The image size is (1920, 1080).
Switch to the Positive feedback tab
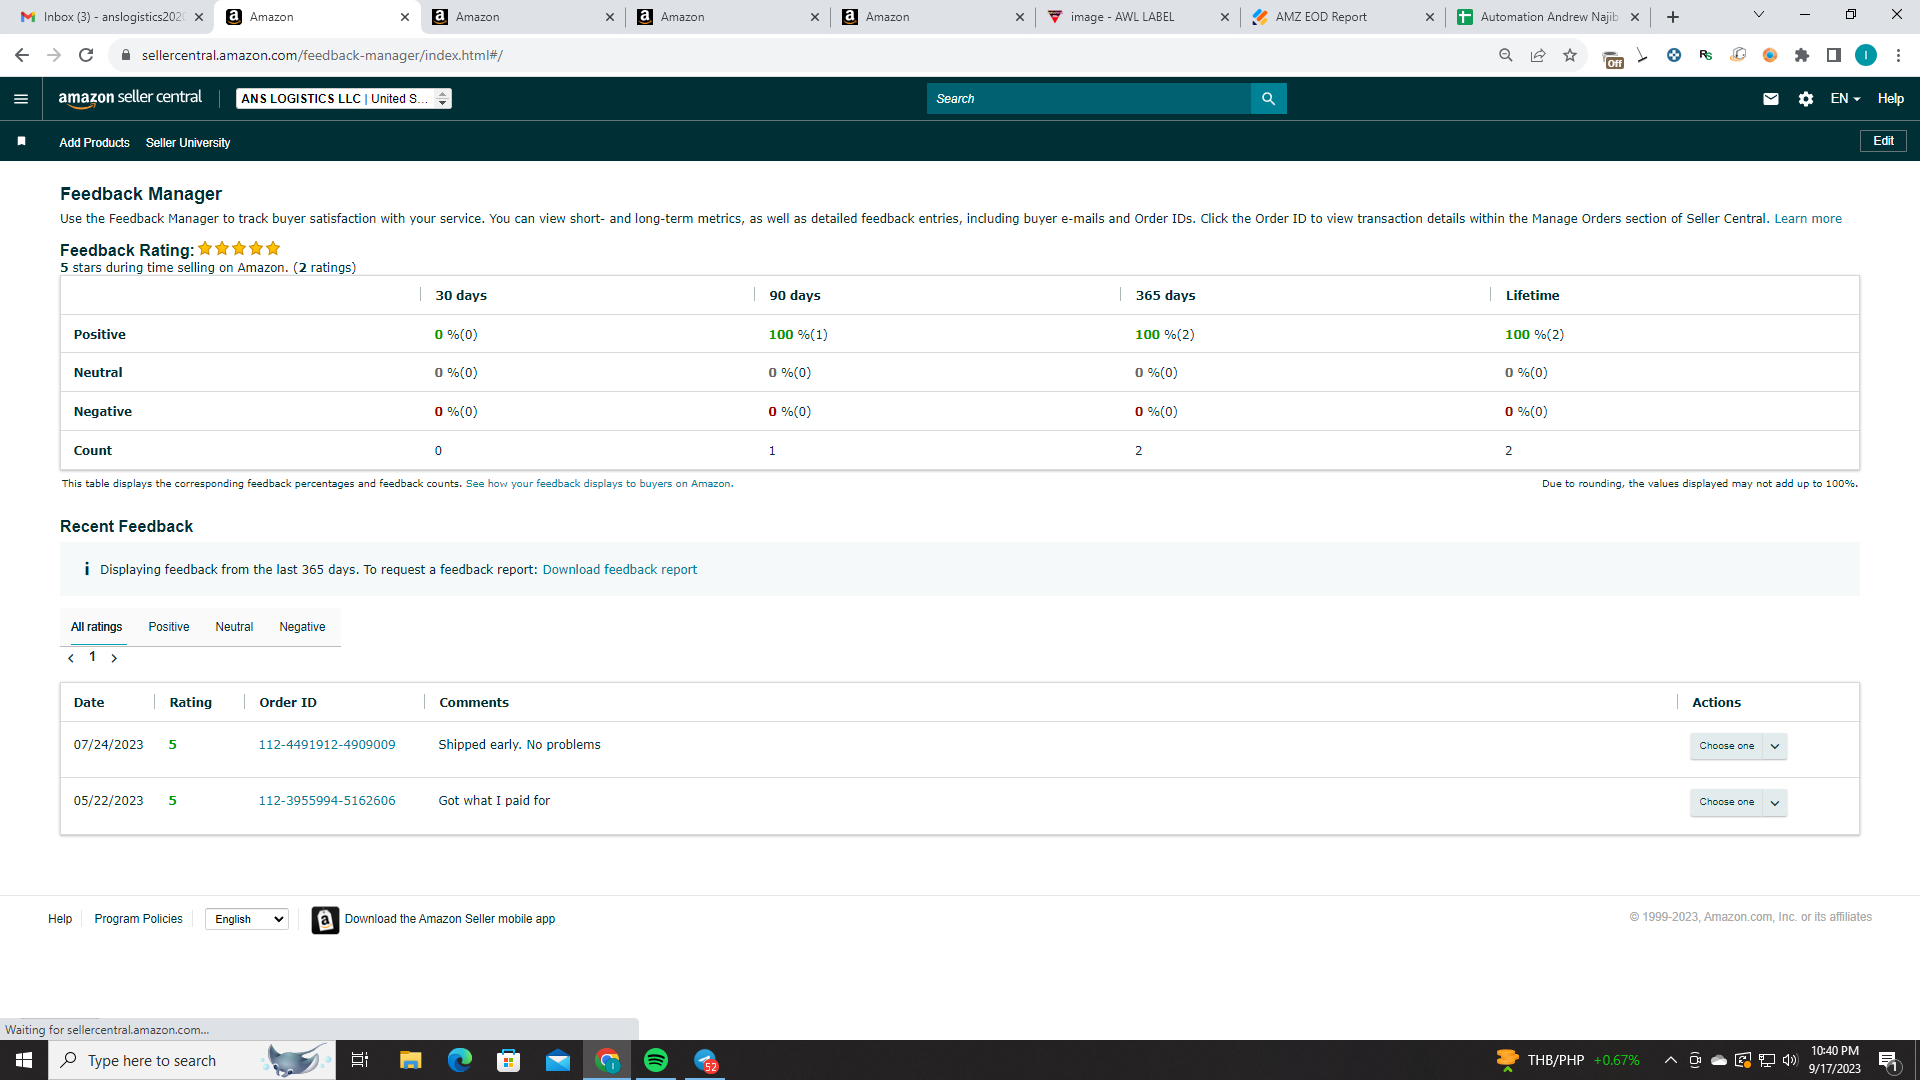(169, 627)
